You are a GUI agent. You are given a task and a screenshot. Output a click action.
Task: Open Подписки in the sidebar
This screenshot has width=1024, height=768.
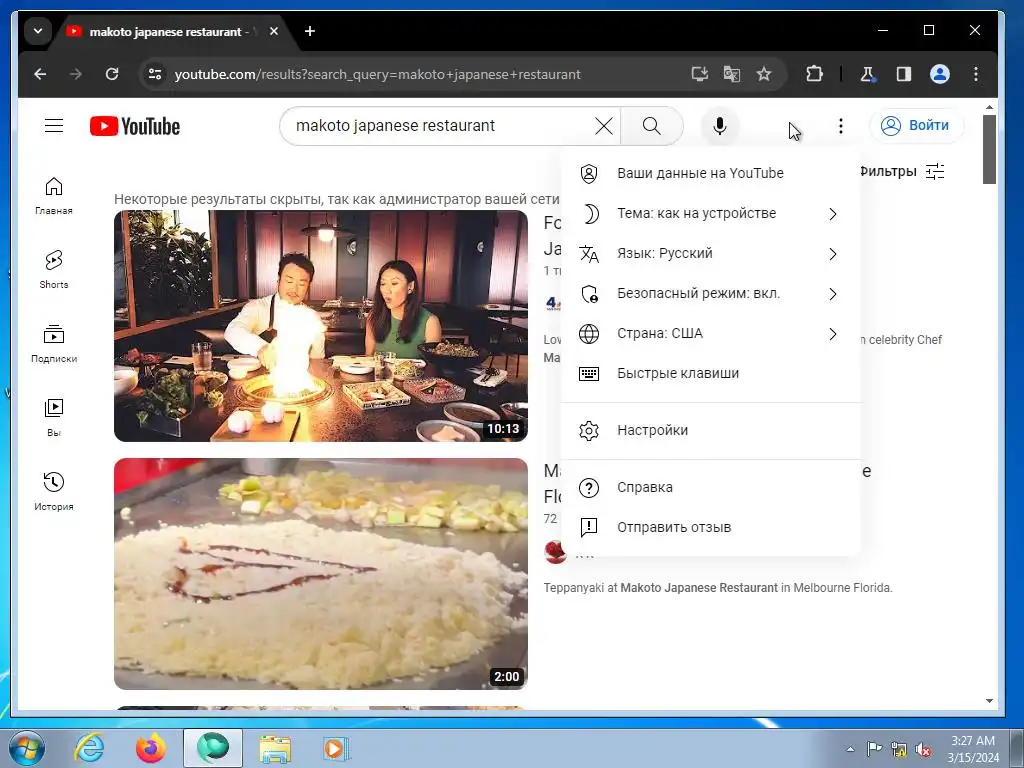(54, 344)
